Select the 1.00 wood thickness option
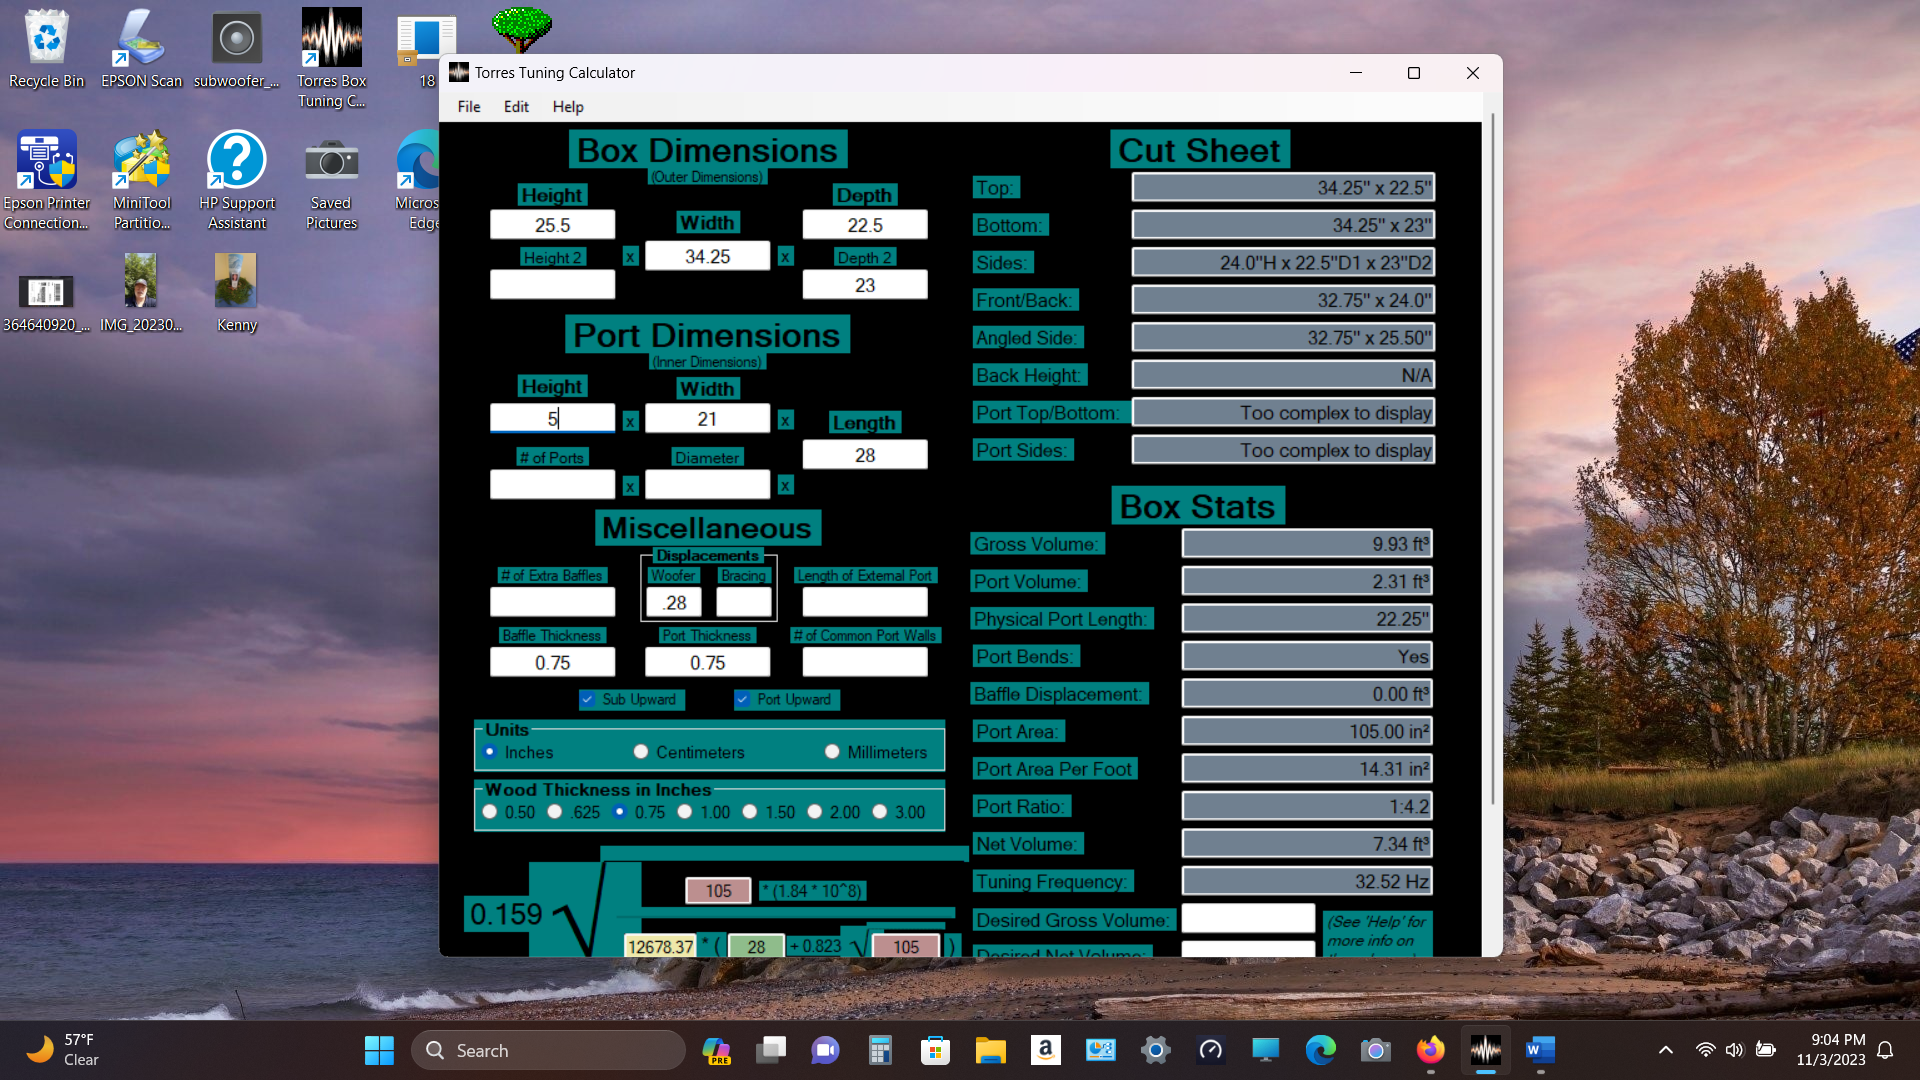The image size is (1920, 1080). [685, 812]
